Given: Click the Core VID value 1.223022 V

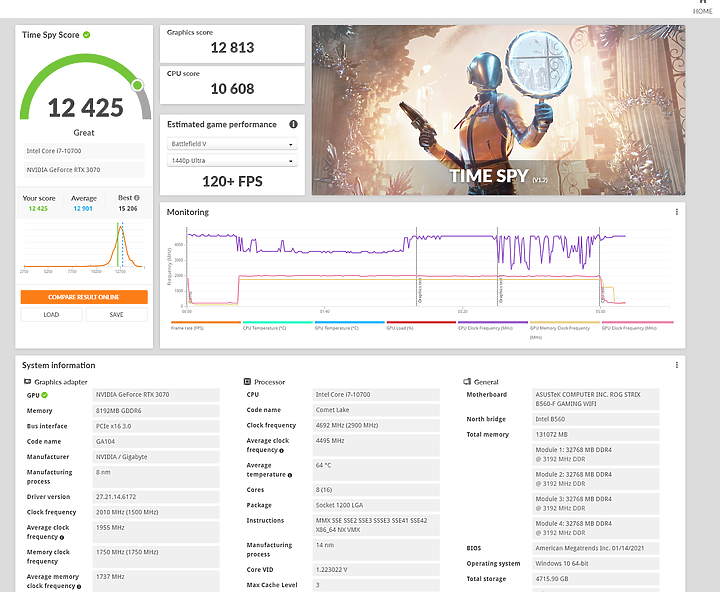Looking at the screenshot, I should click(376, 569).
